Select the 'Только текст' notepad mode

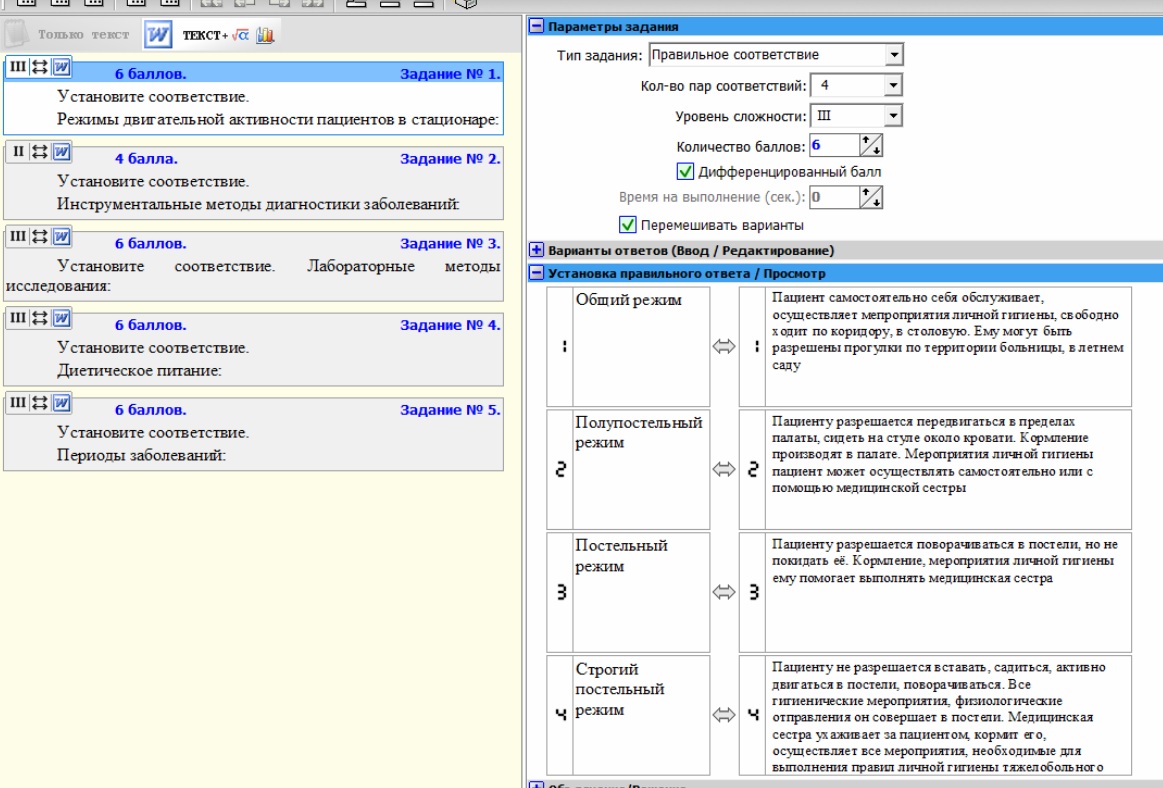pos(68,35)
